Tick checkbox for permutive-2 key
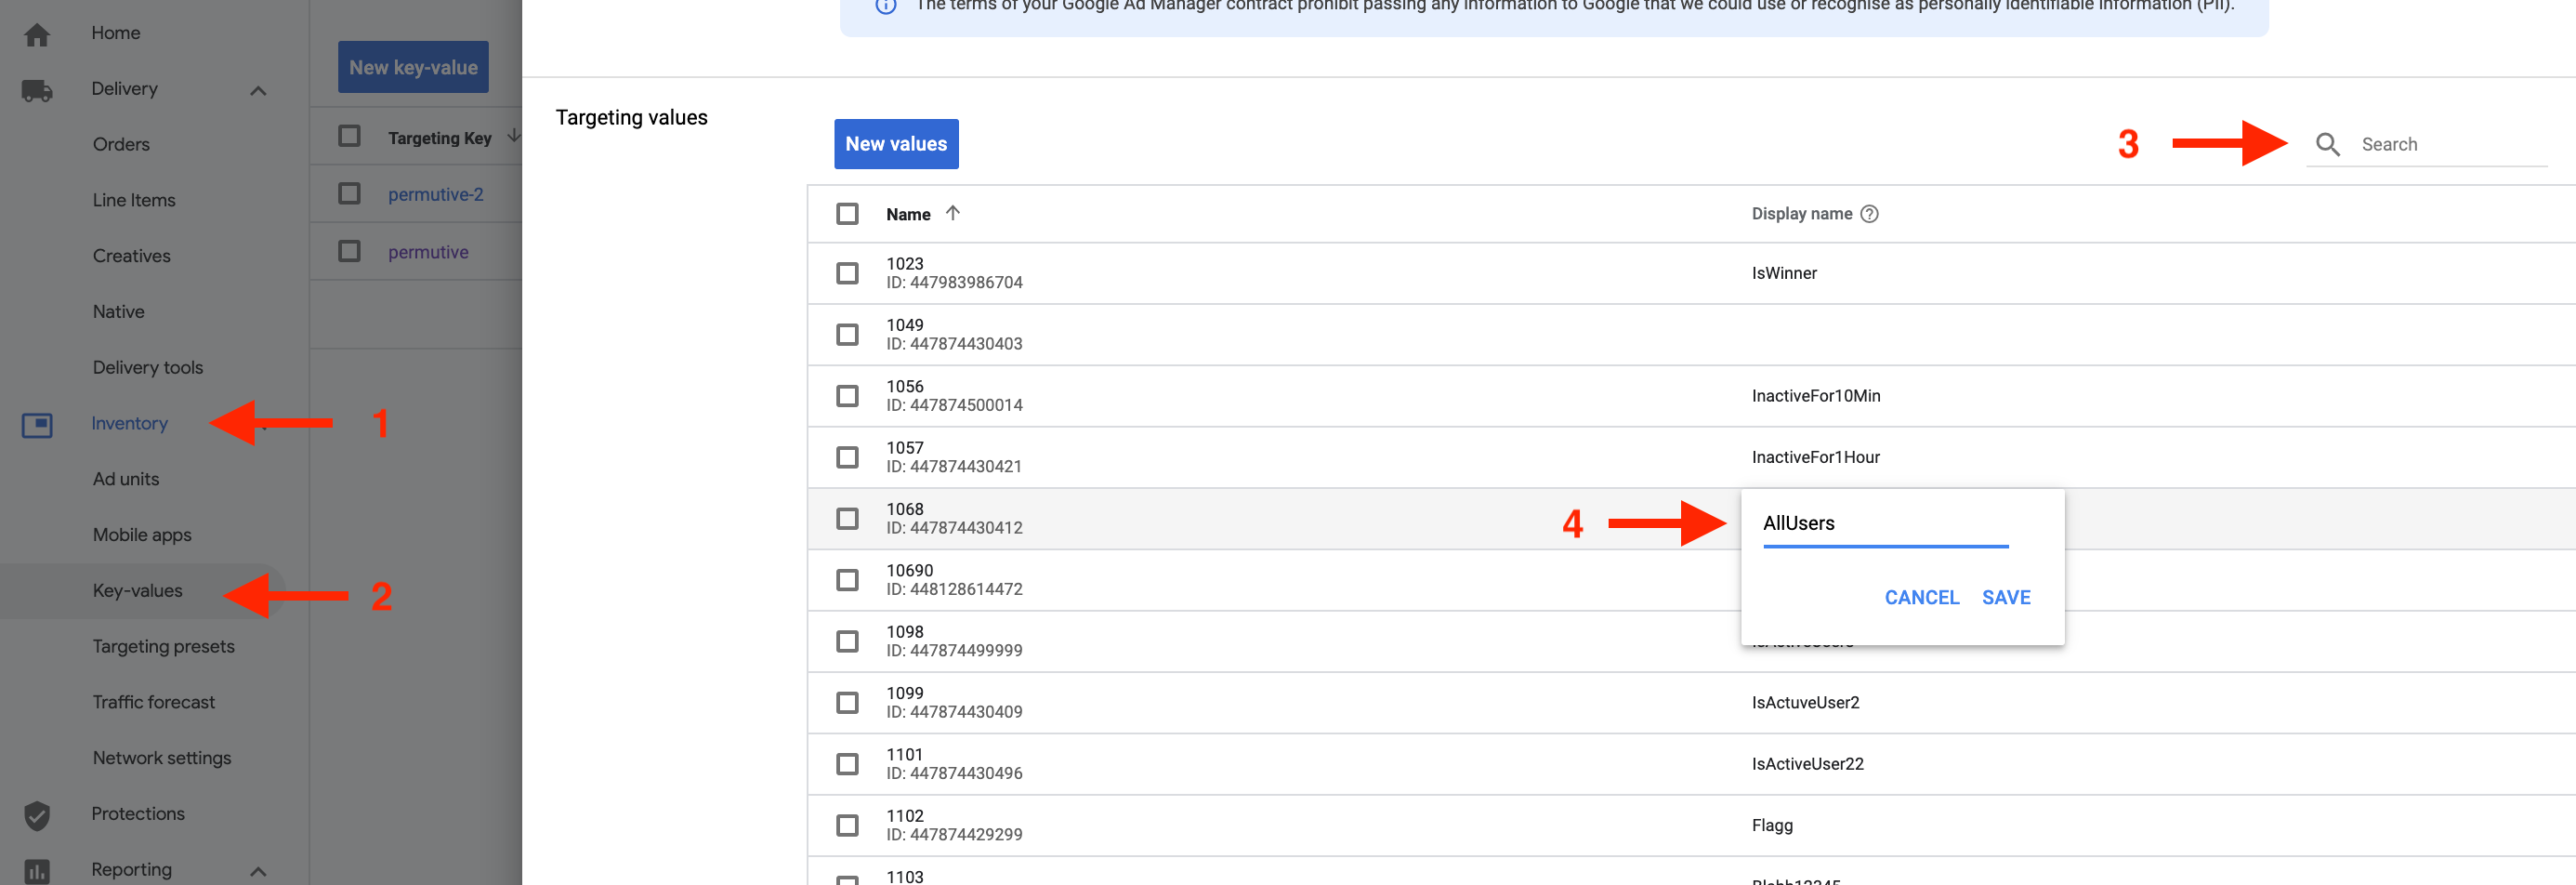 point(349,193)
